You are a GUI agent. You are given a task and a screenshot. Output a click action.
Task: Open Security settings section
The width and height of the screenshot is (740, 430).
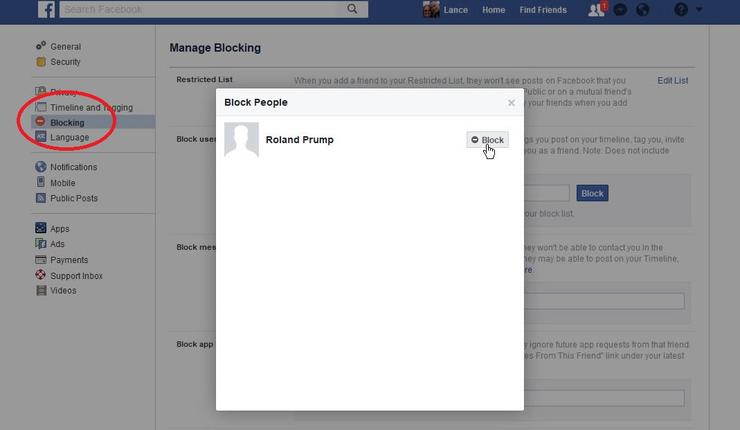tap(65, 62)
